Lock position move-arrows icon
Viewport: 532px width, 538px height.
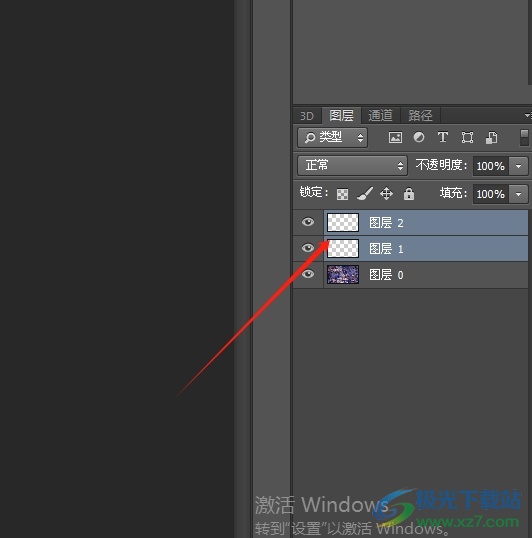[x=387, y=194]
